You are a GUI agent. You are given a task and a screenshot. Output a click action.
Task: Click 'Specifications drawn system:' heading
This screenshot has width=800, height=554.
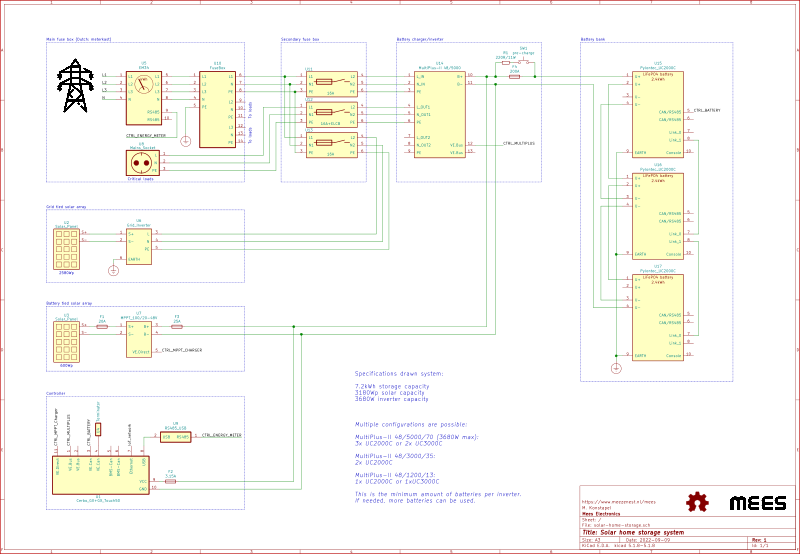399,374
